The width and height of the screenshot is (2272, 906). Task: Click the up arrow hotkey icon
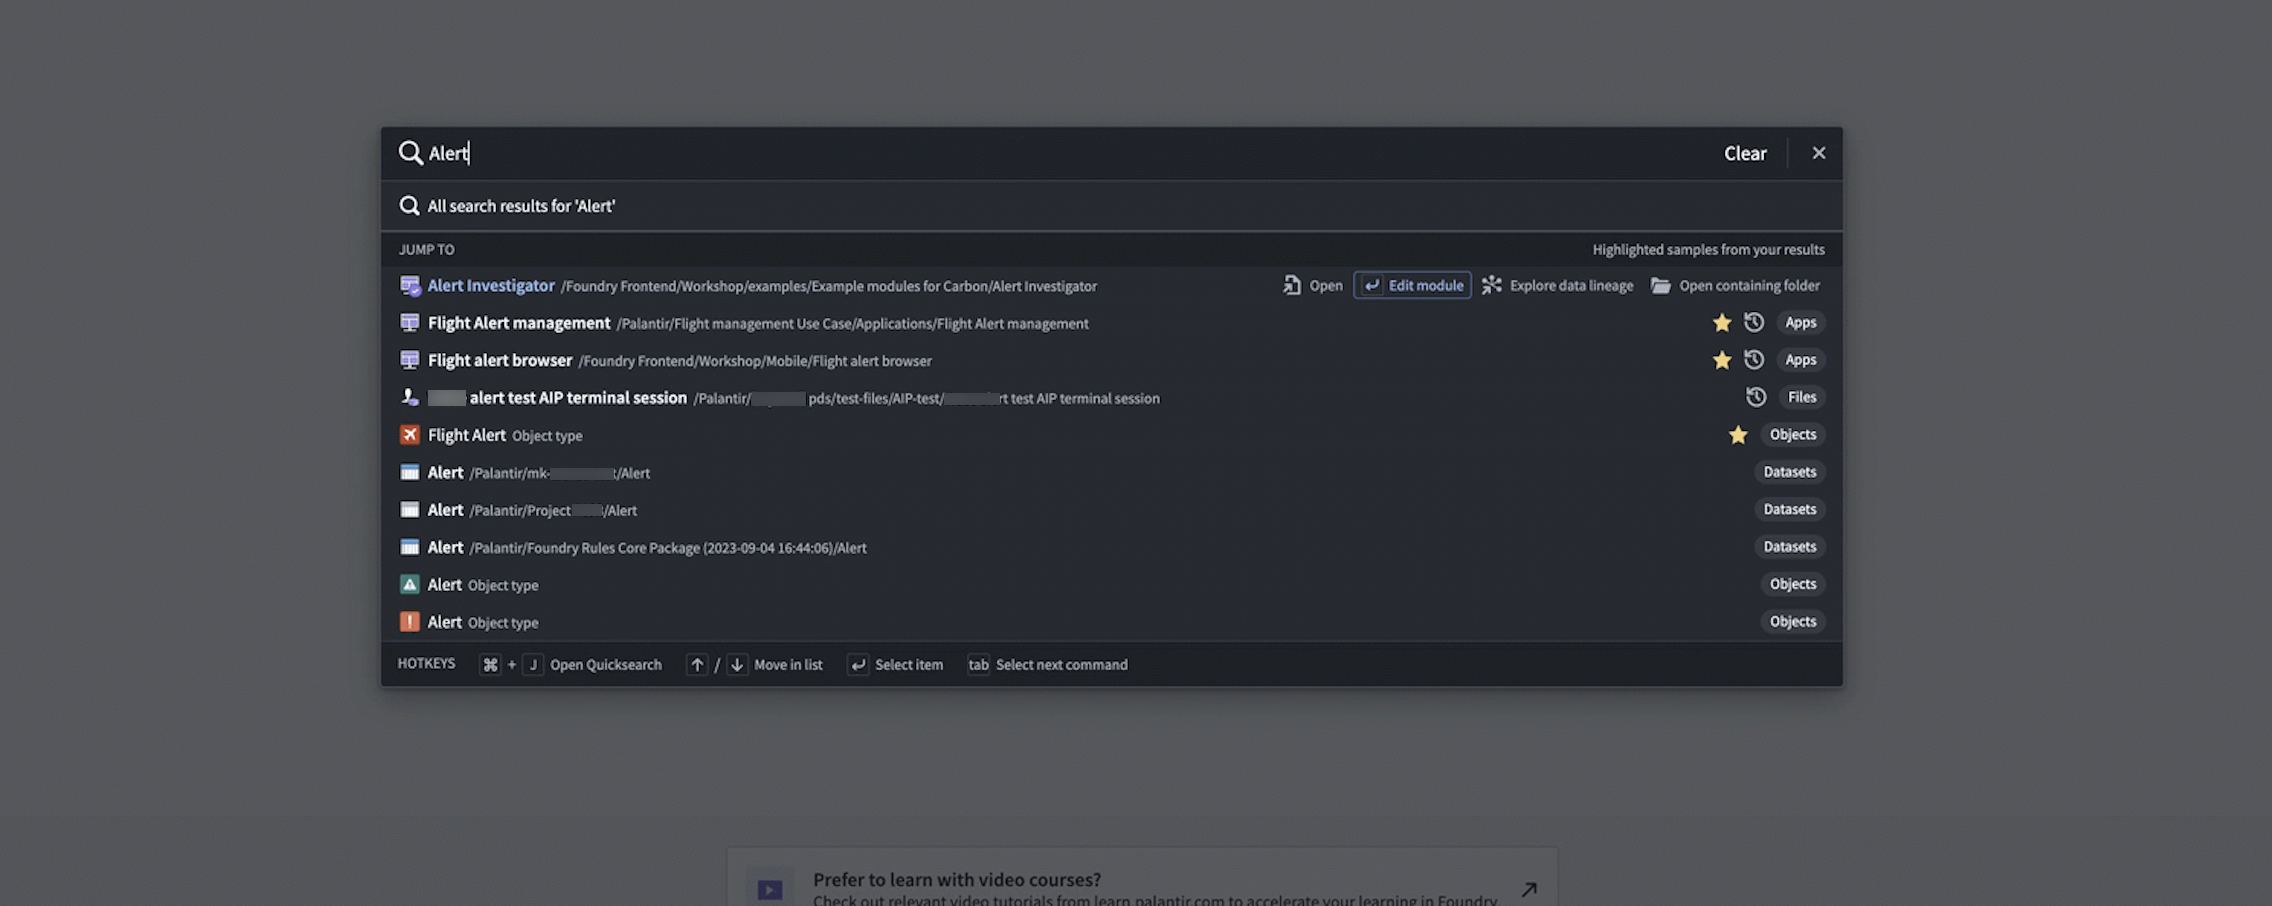[697, 665]
